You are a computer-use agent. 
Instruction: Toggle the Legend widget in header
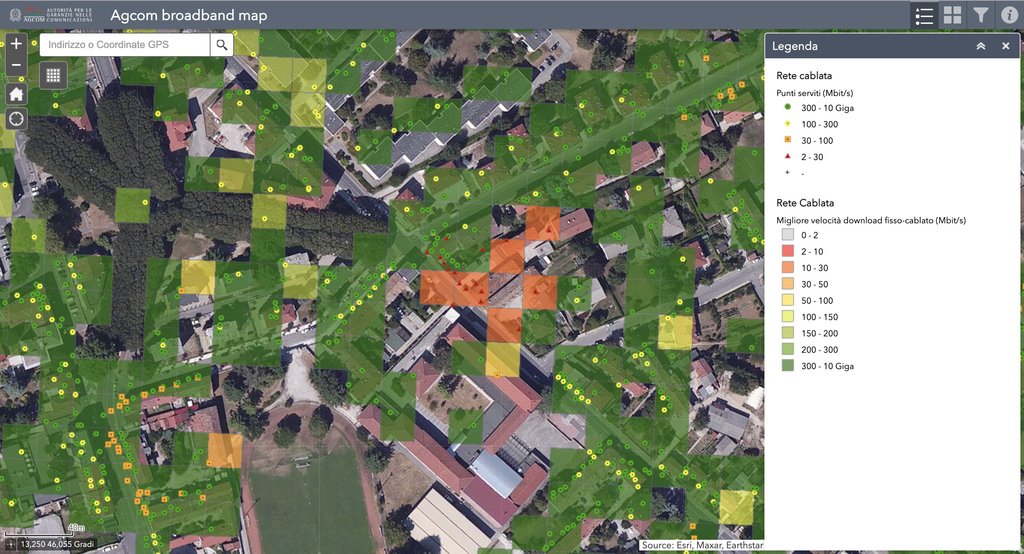pyautogui.click(x=924, y=15)
